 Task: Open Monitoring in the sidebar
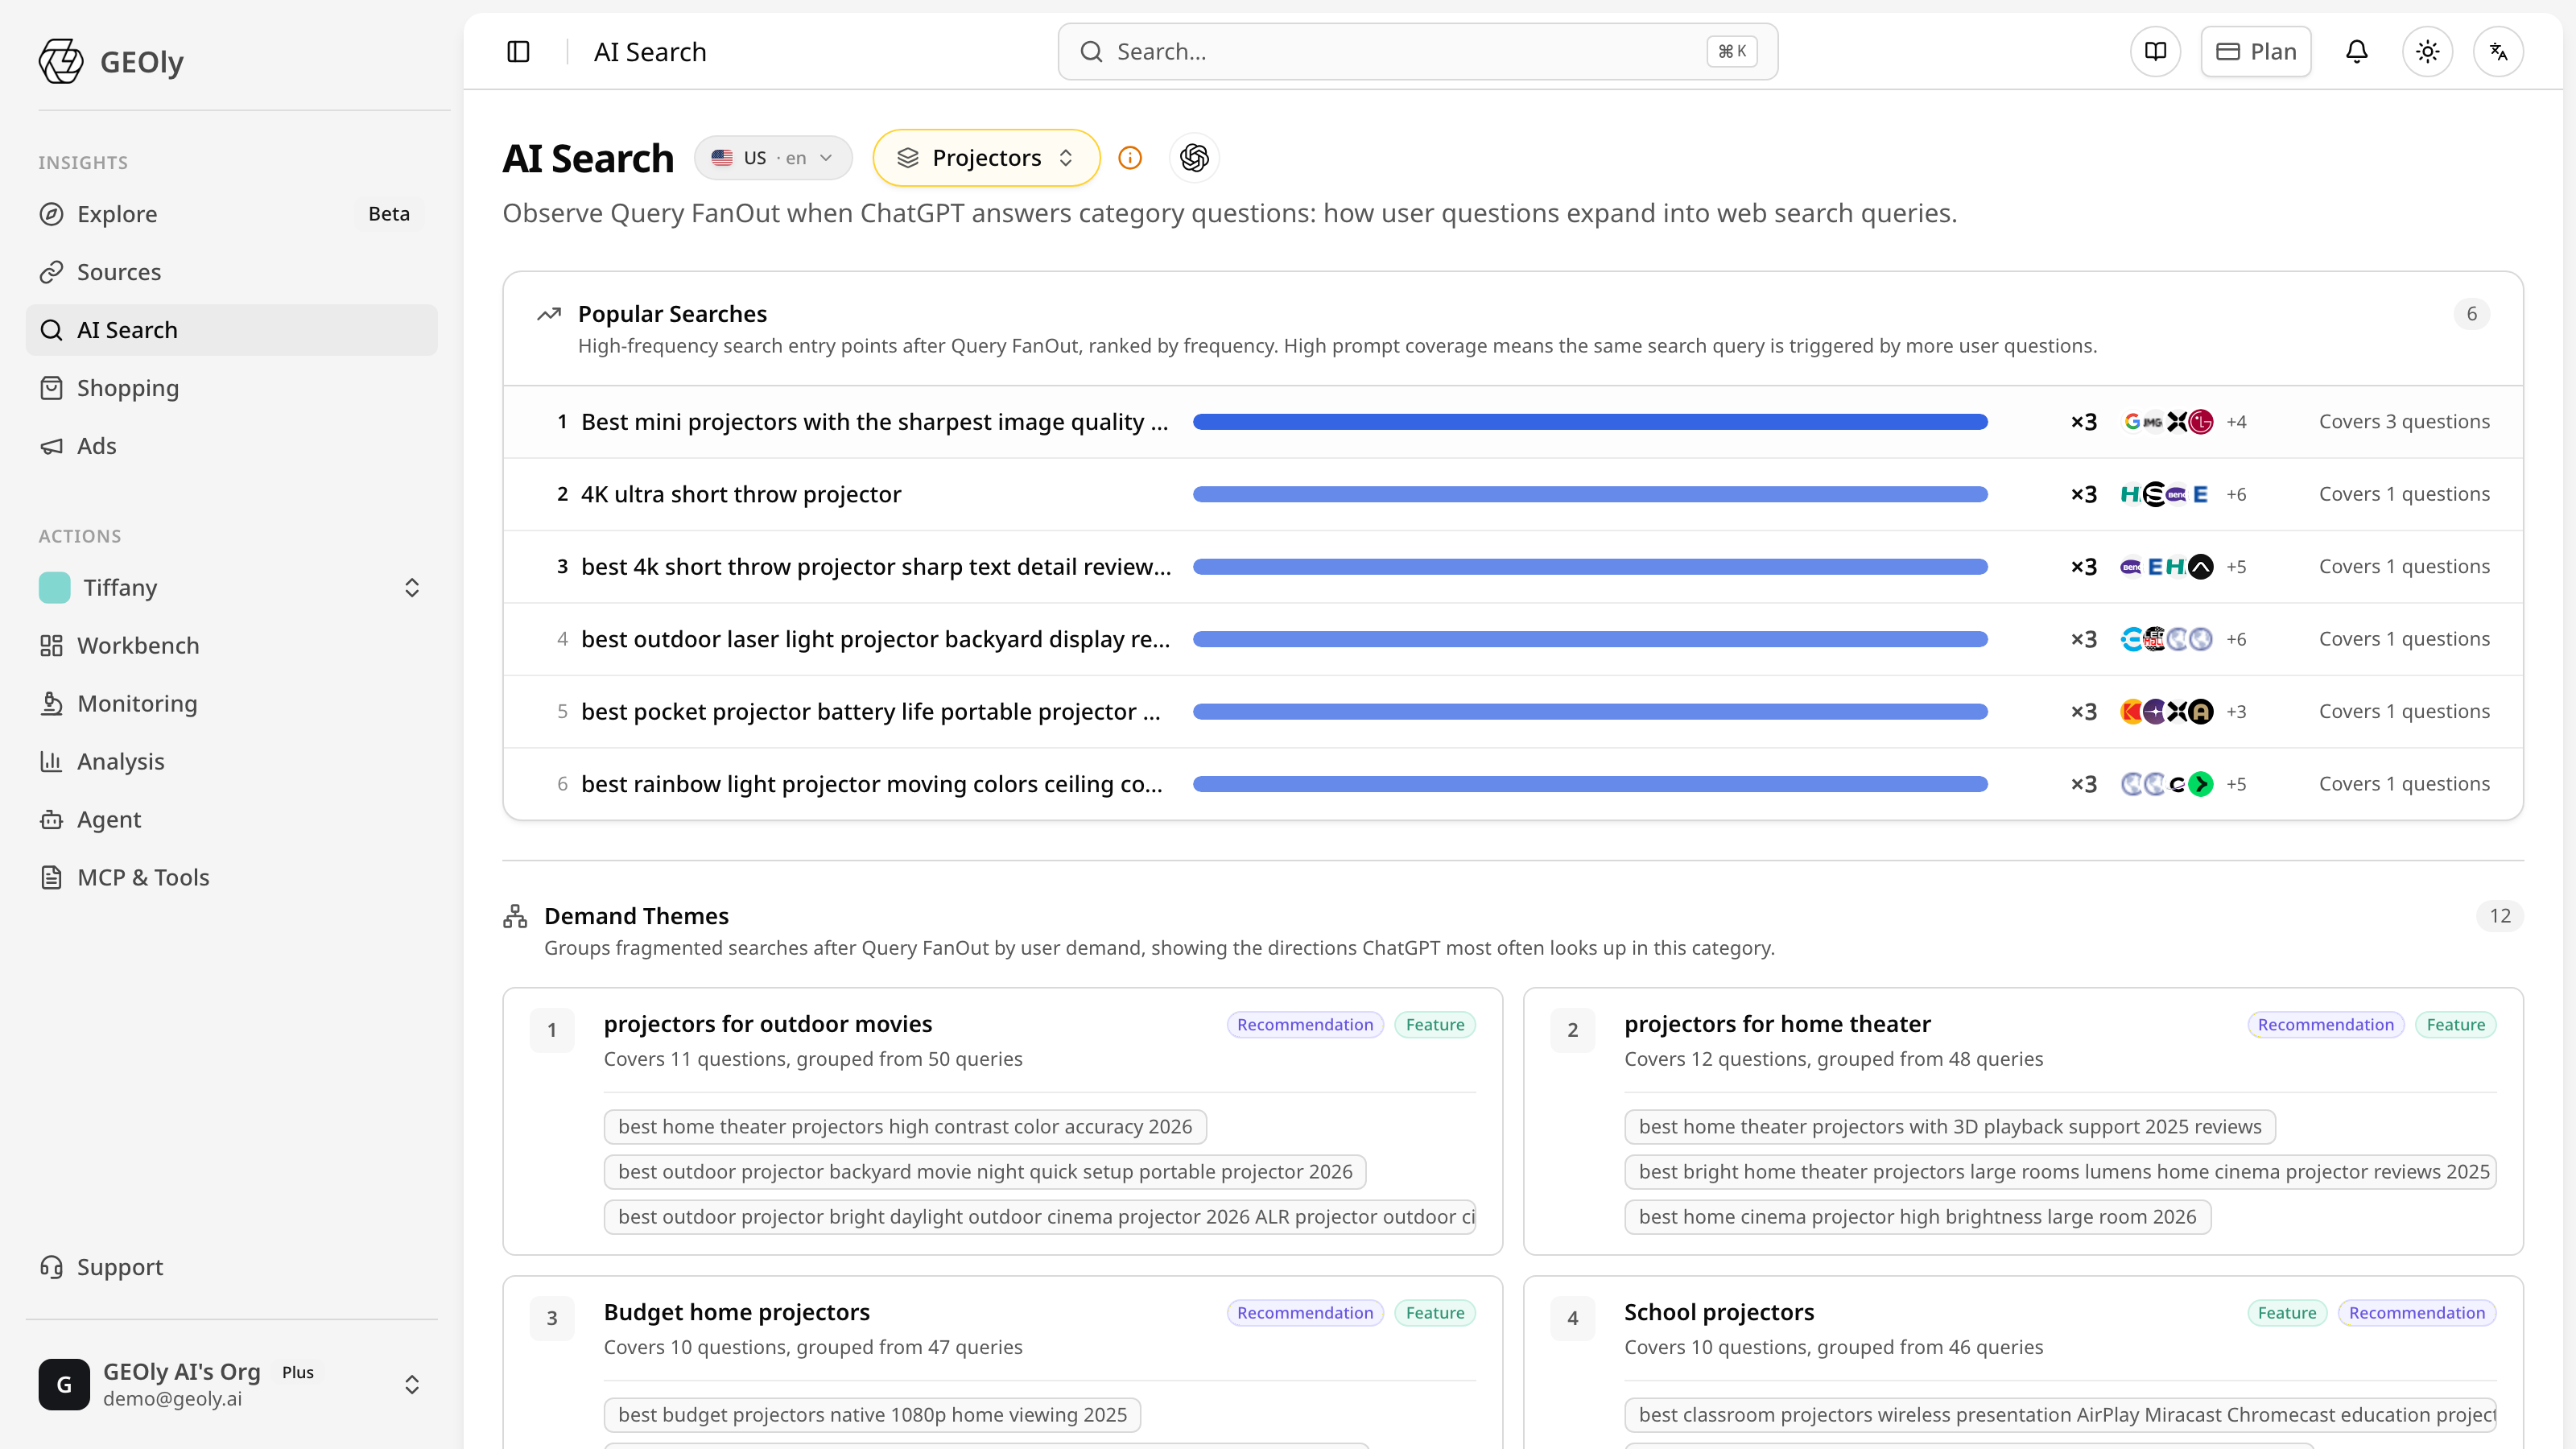coord(231,704)
